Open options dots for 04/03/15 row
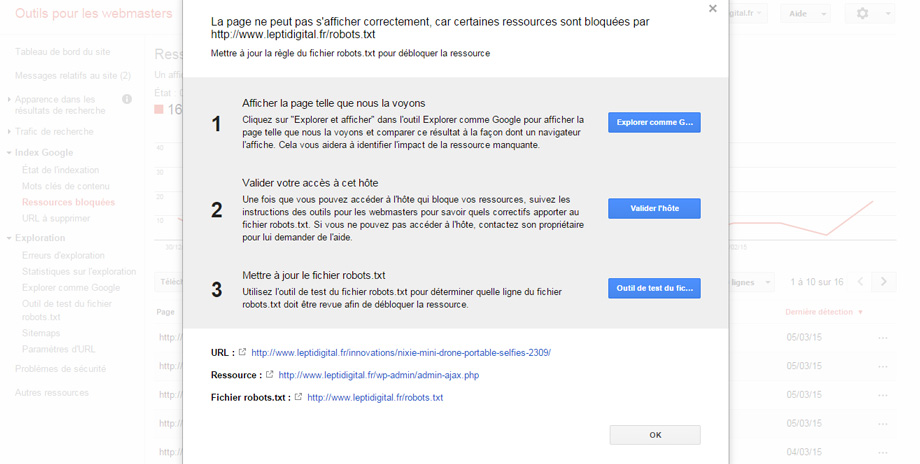The width and height of the screenshot is (920, 464). (x=882, y=452)
